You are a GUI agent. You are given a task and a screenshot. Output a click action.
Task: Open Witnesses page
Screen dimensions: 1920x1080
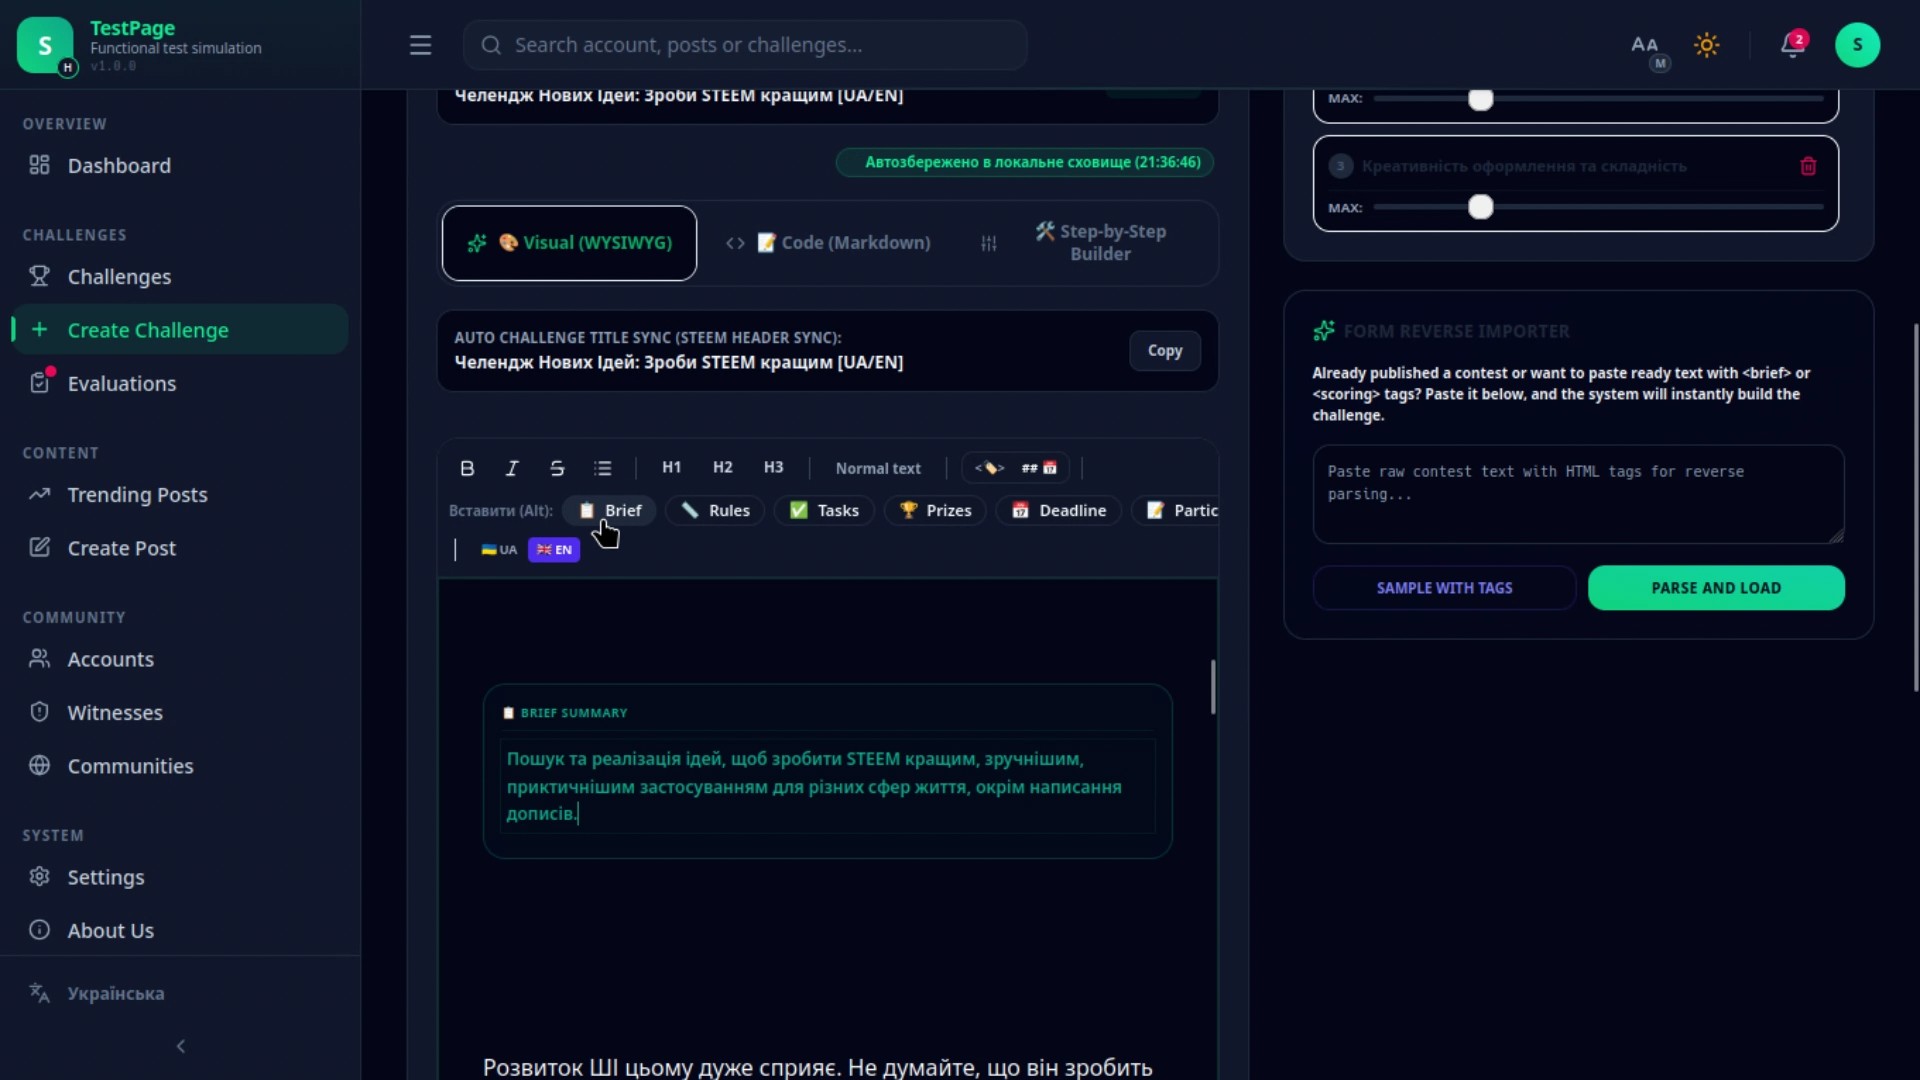tap(180, 712)
